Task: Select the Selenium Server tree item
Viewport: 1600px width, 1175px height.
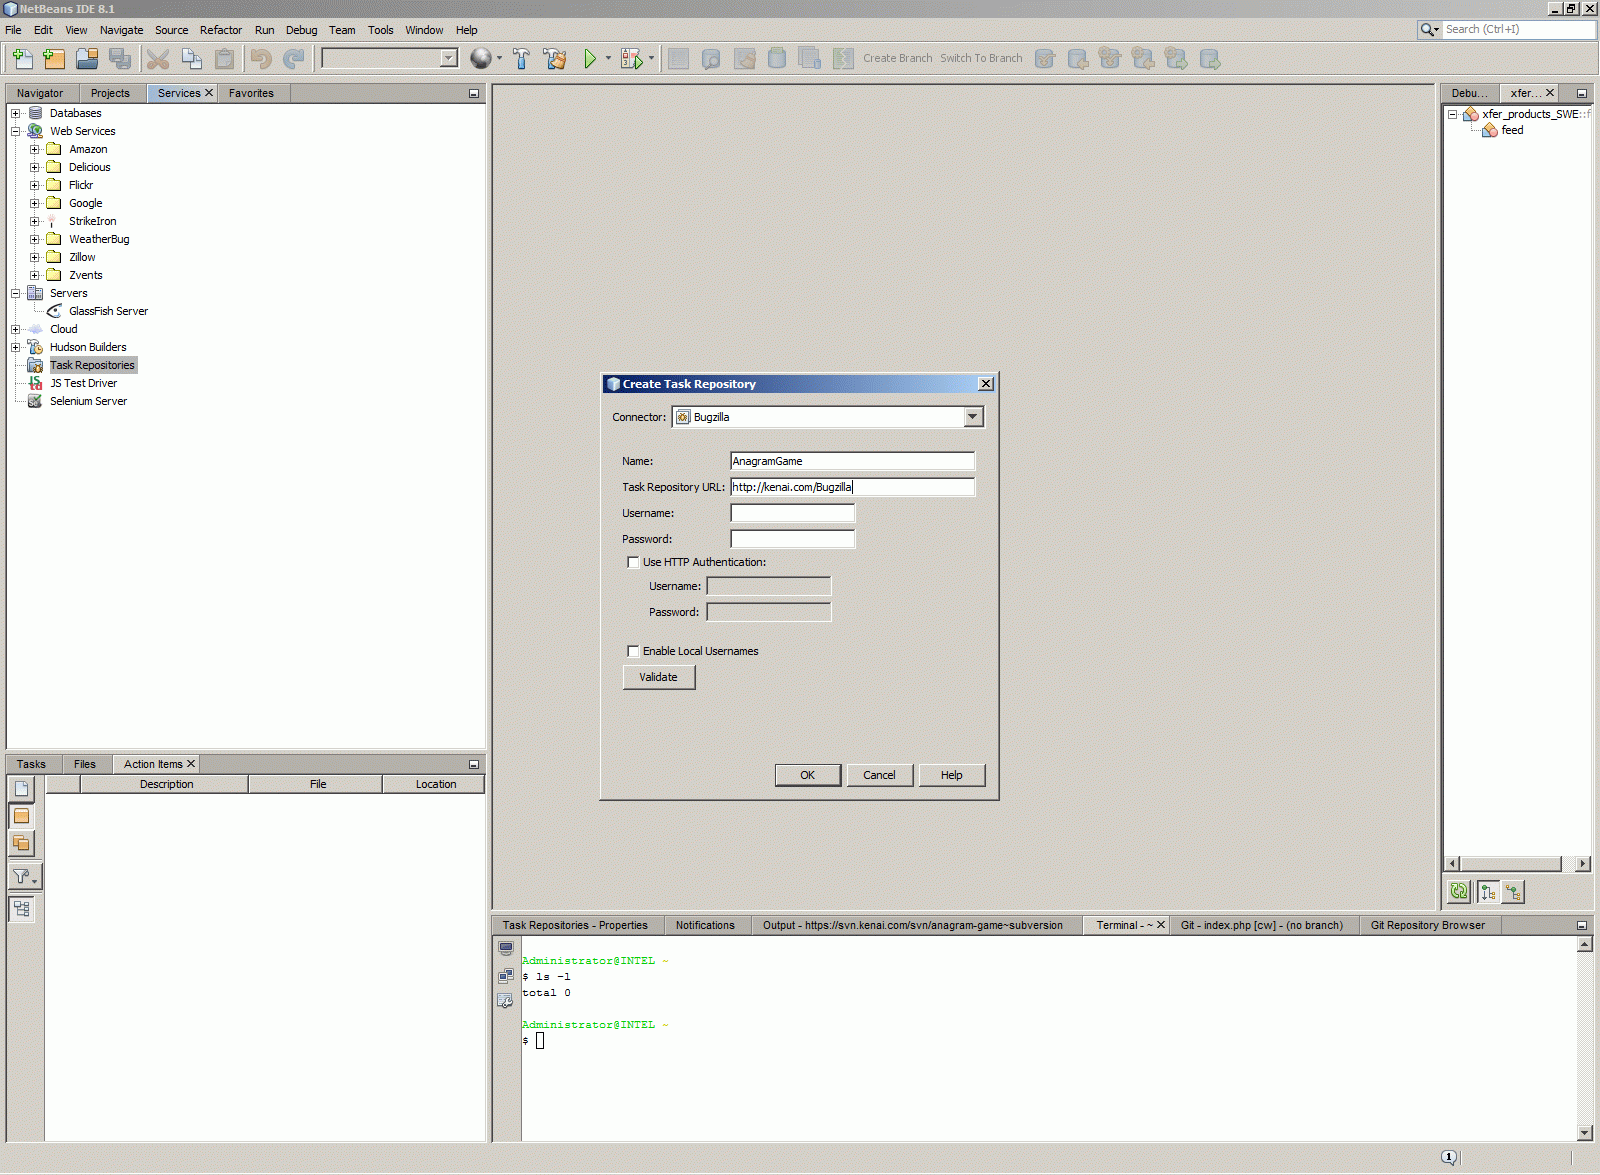Action: [88, 401]
